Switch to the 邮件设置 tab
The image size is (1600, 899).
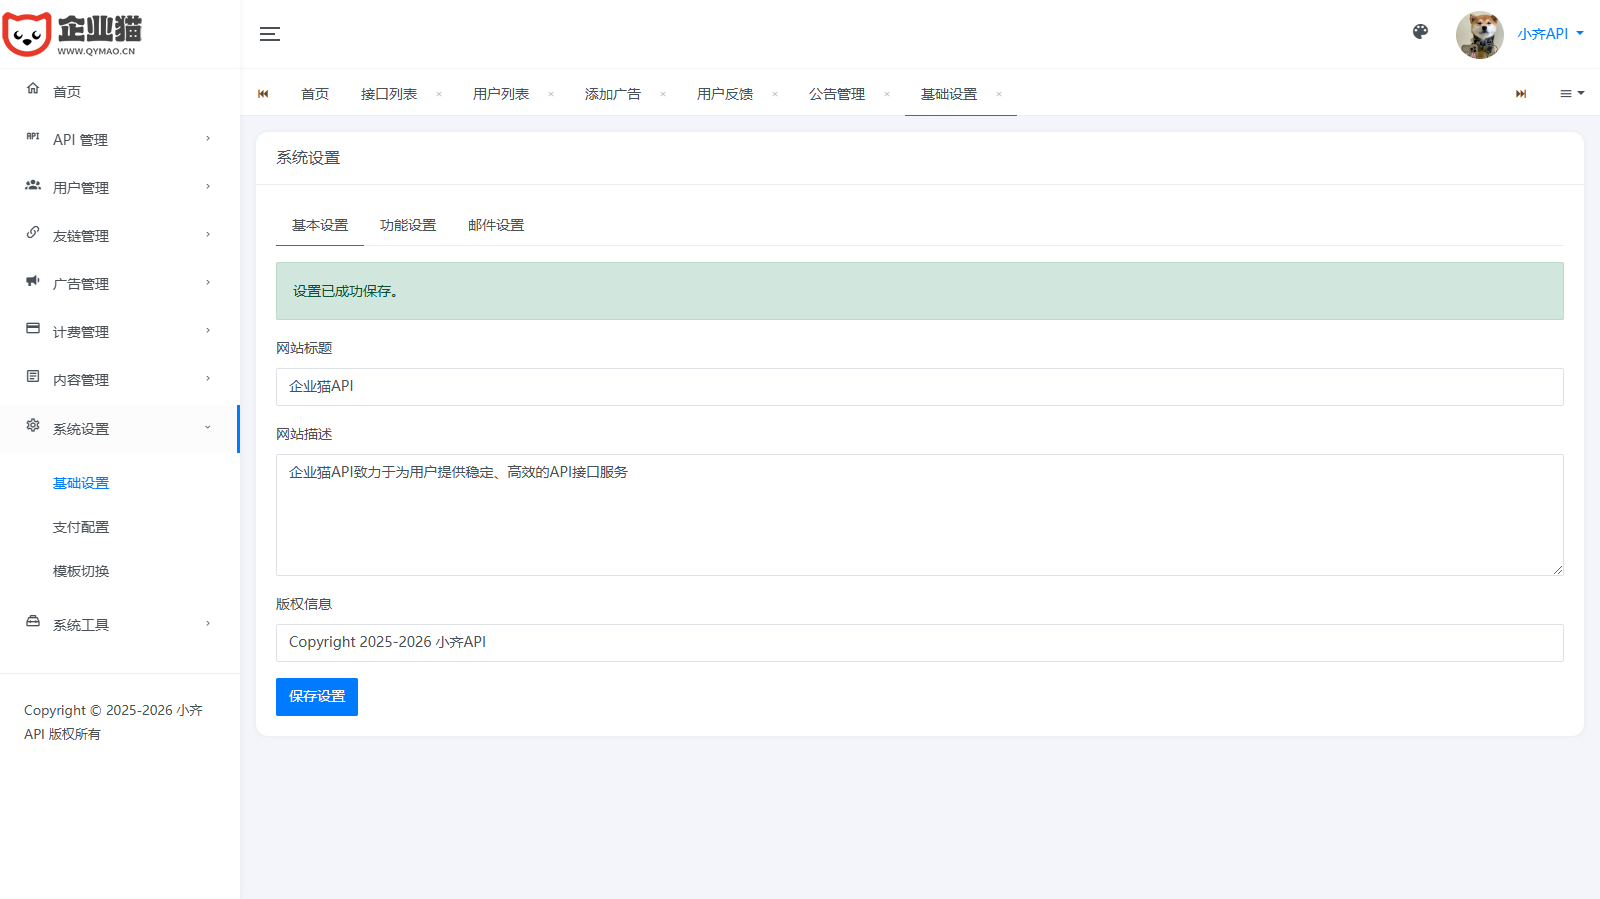(496, 225)
